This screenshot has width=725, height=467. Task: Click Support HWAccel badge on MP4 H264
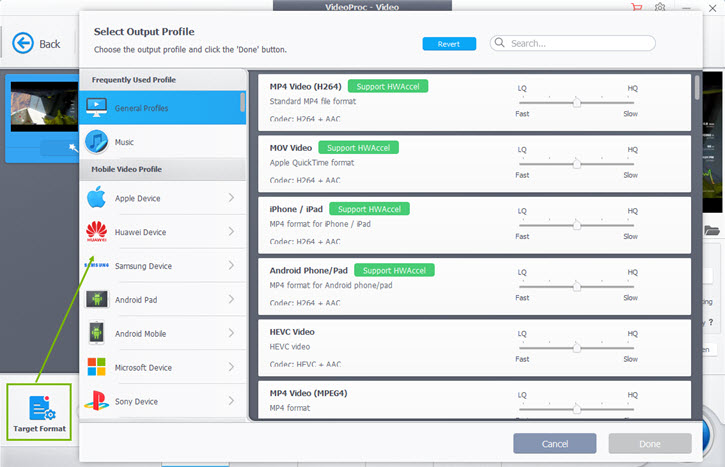pyautogui.click(x=388, y=86)
